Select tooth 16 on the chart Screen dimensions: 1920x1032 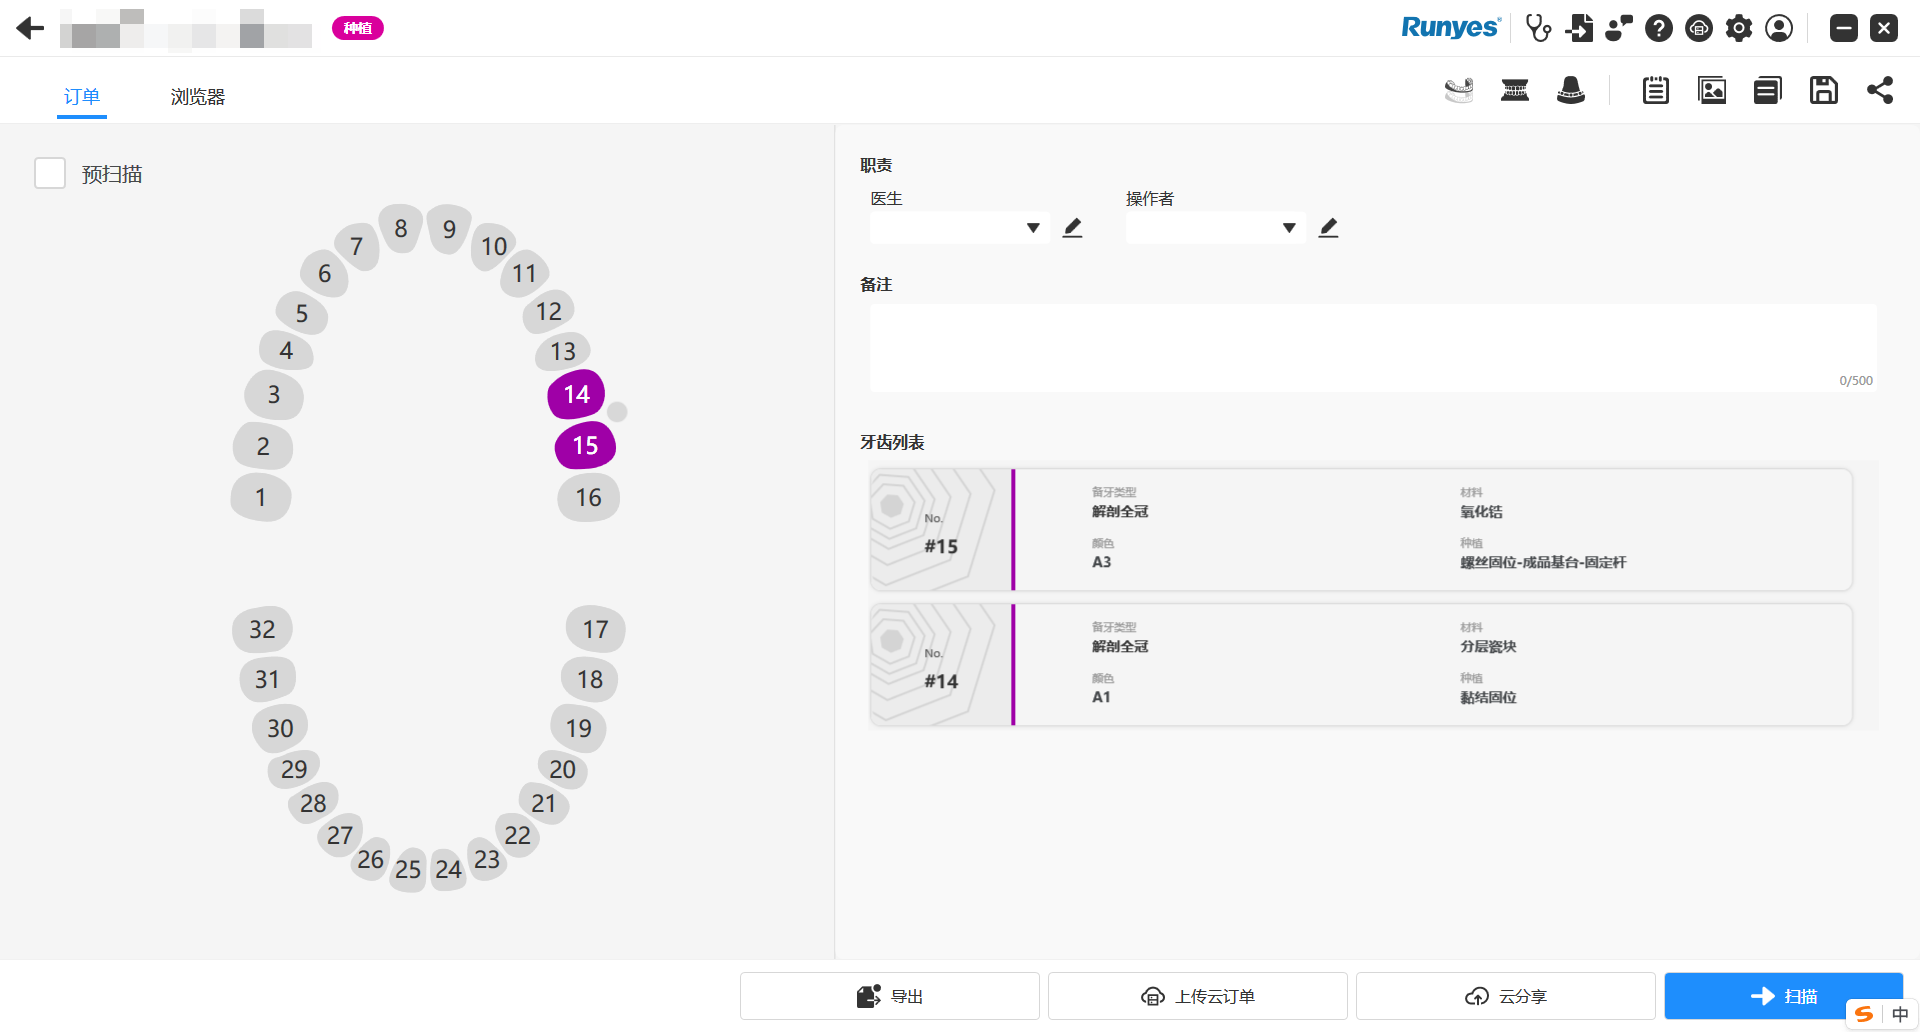click(x=588, y=498)
